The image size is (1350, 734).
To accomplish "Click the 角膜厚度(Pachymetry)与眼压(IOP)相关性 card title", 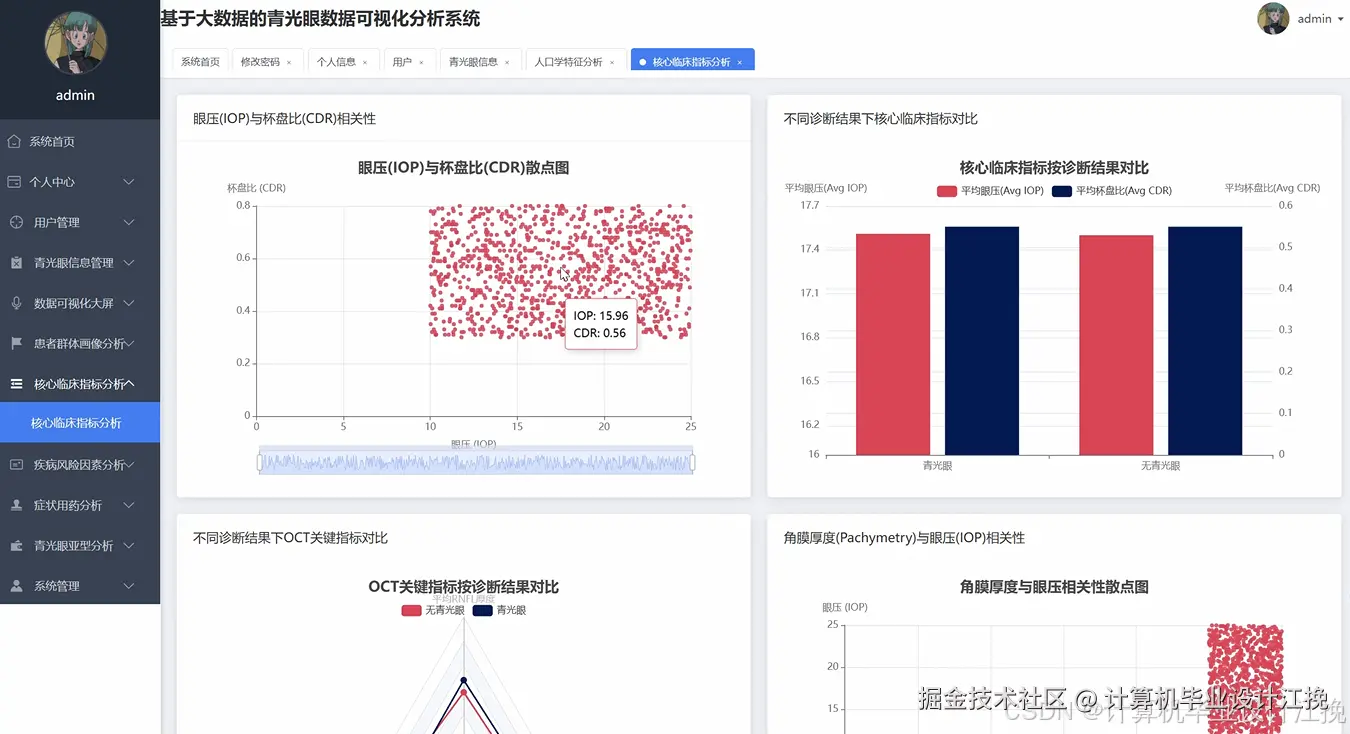I will tap(905, 538).
